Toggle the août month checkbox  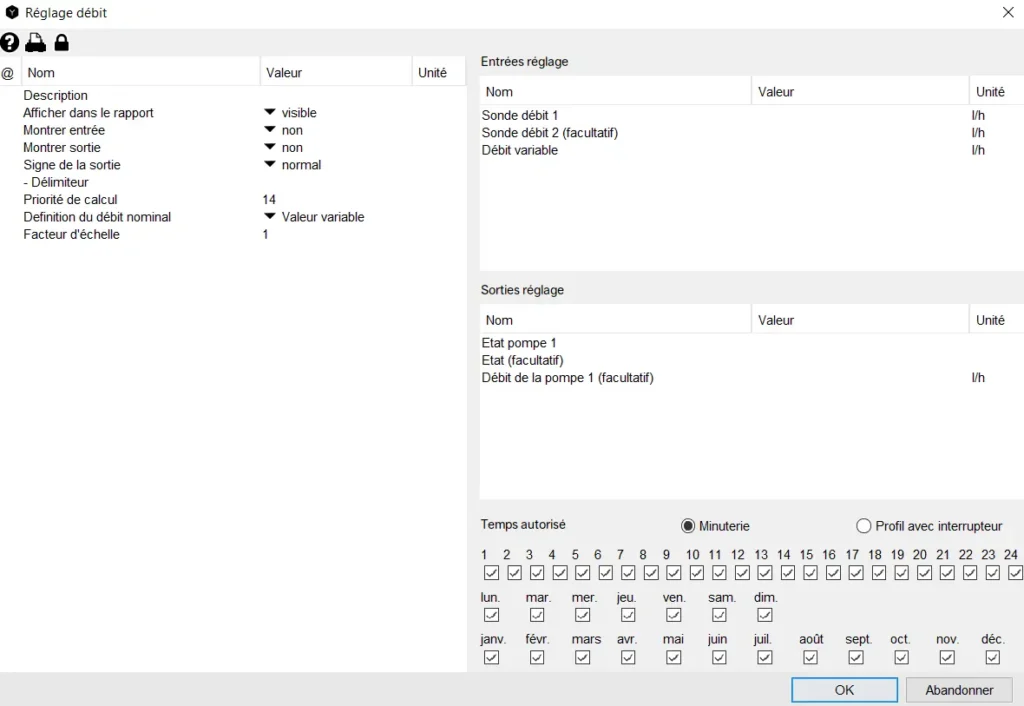tap(810, 657)
